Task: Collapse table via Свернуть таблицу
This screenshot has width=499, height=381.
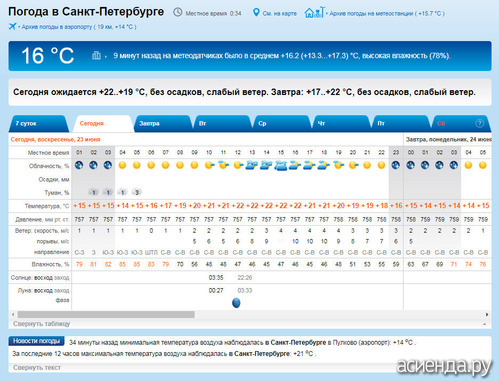Action: pos(42,324)
